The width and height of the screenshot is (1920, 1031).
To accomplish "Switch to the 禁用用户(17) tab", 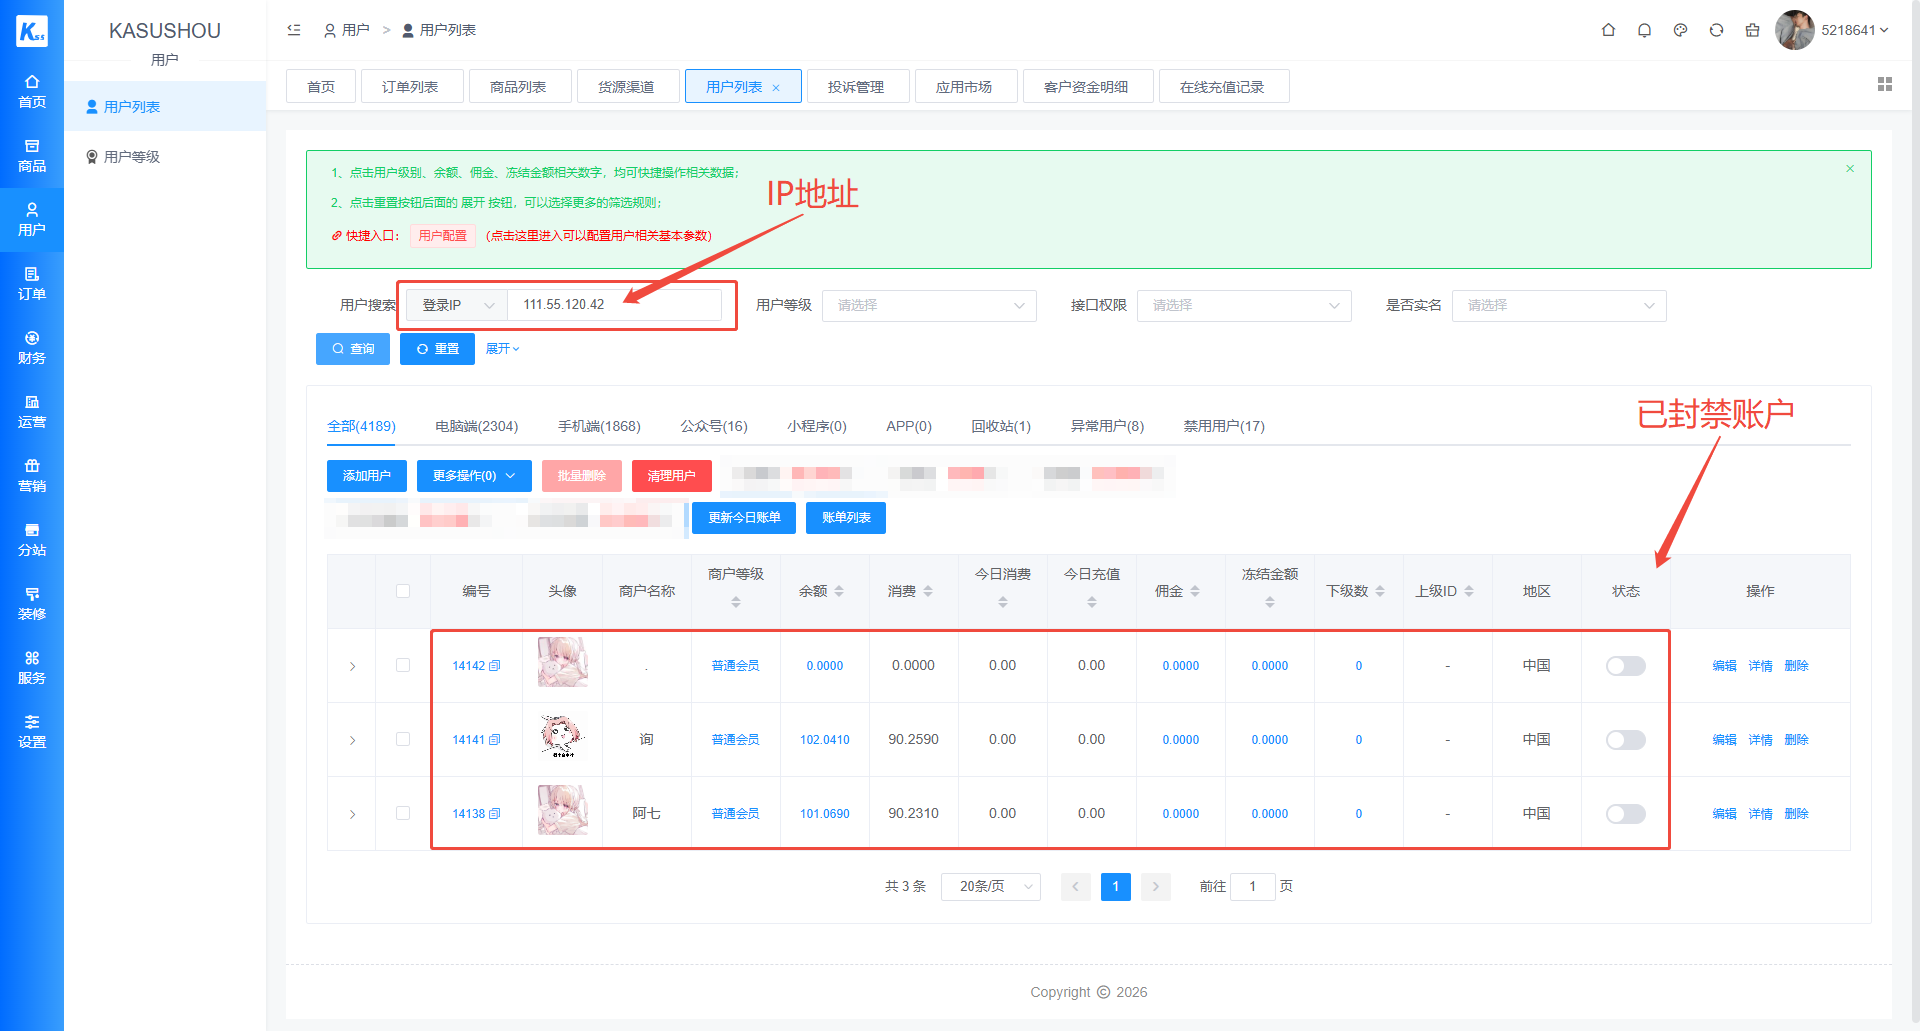I will [1222, 426].
